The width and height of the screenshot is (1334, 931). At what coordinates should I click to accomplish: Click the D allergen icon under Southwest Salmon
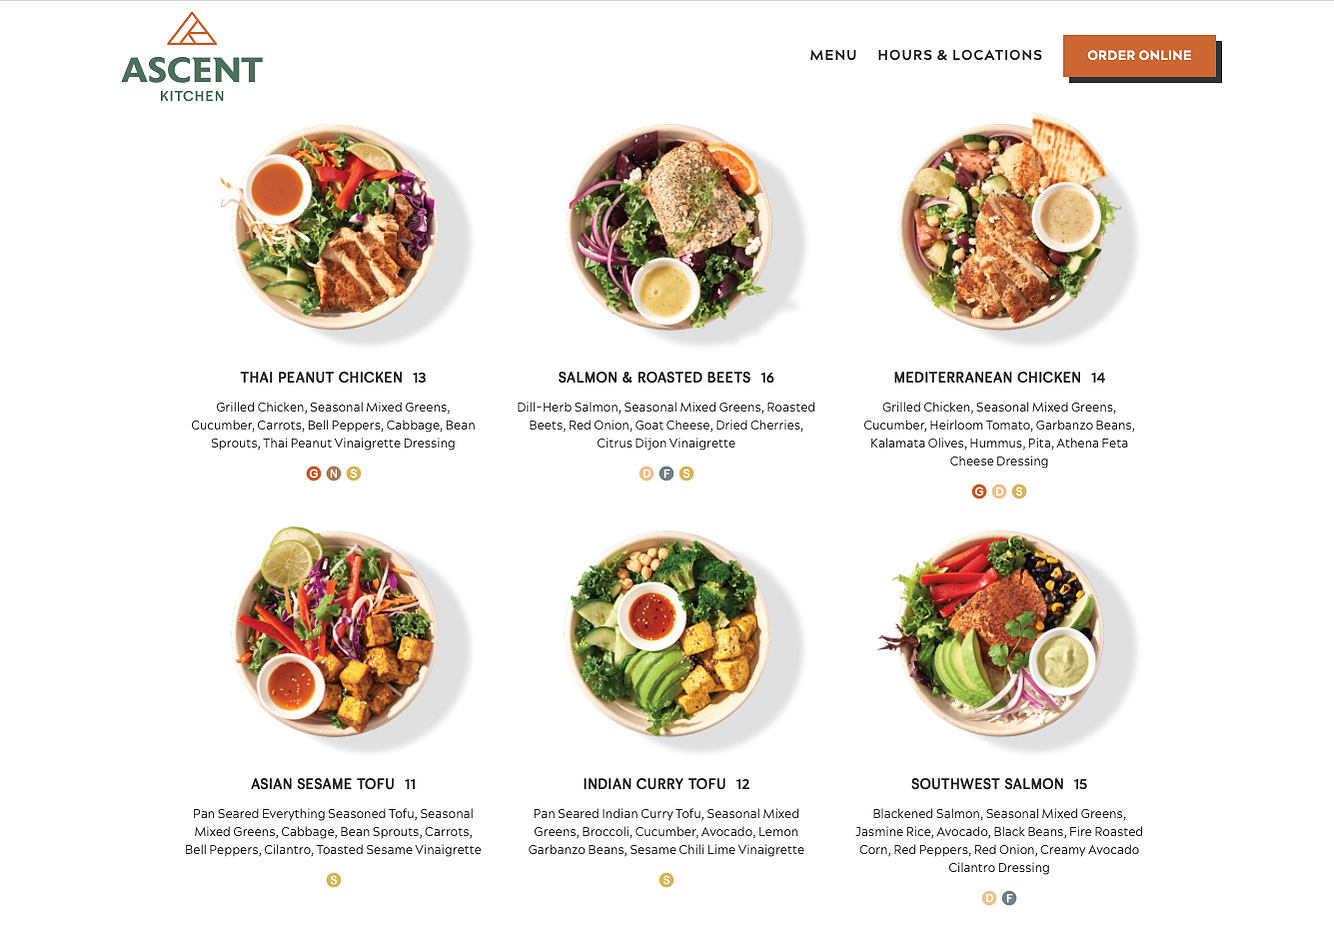(x=989, y=898)
